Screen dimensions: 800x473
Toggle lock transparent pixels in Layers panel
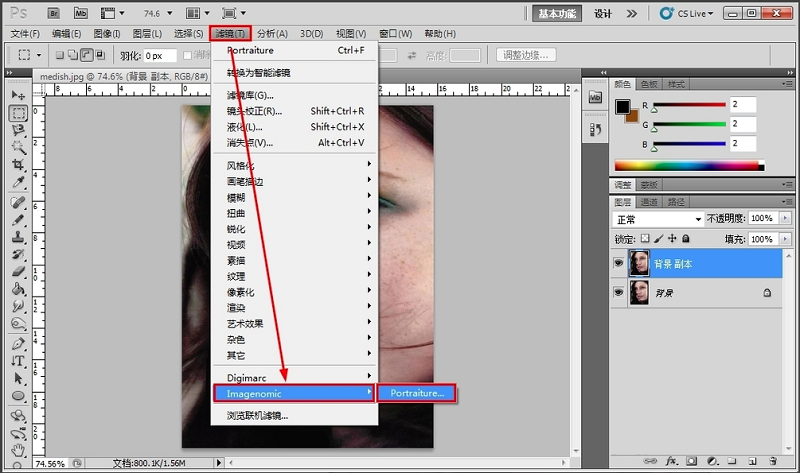point(646,239)
